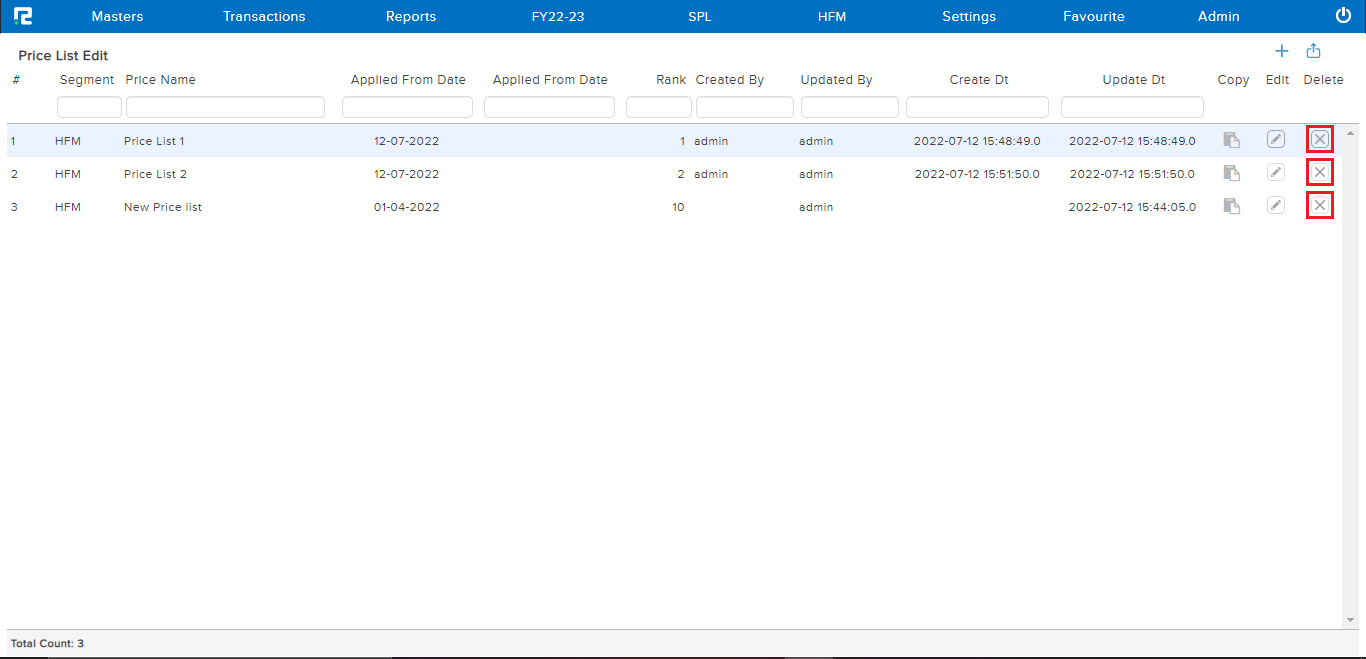Viewport: 1366px width, 659px height.
Task: Open the Masters menu
Action: 117,17
